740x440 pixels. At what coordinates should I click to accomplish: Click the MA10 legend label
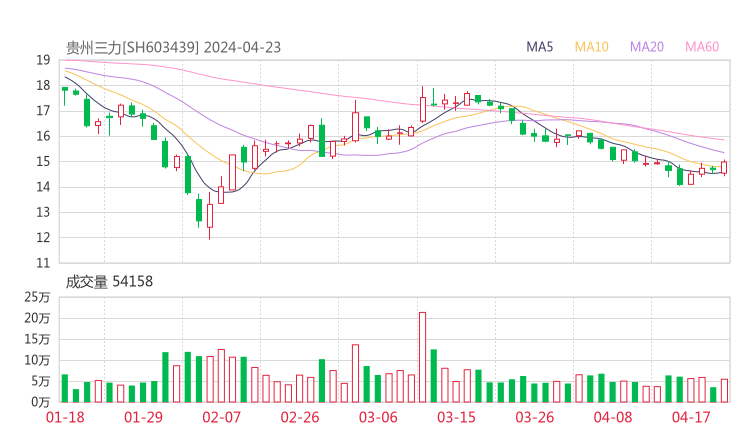pos(591,47)
